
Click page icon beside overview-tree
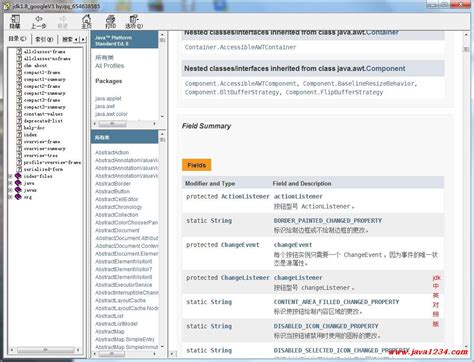(19, 156)
